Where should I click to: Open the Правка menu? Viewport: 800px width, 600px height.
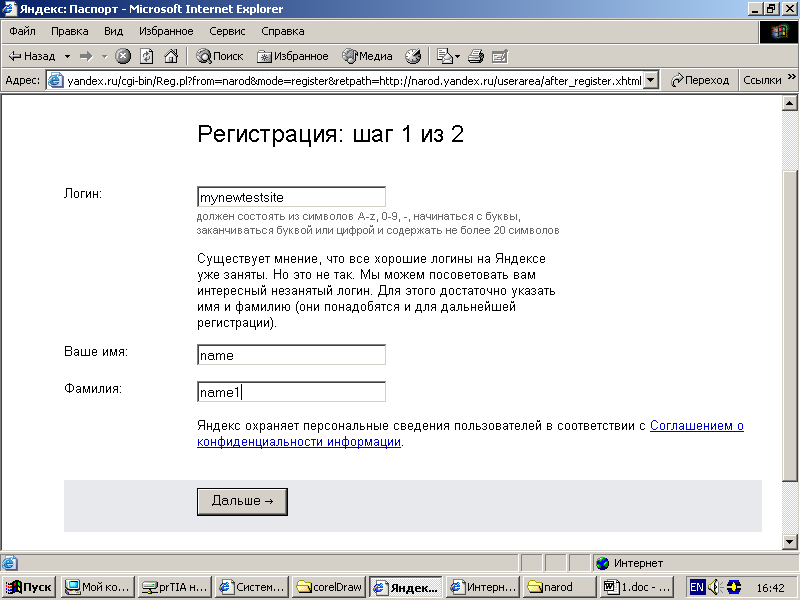(x=69, y=31)
